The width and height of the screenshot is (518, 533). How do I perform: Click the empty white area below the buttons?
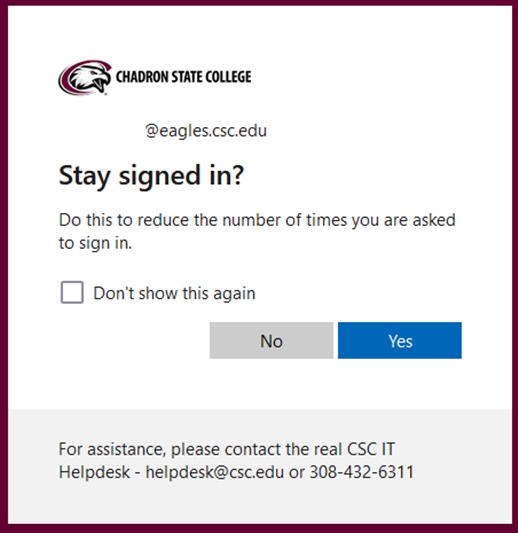click(x=260, y=384)
